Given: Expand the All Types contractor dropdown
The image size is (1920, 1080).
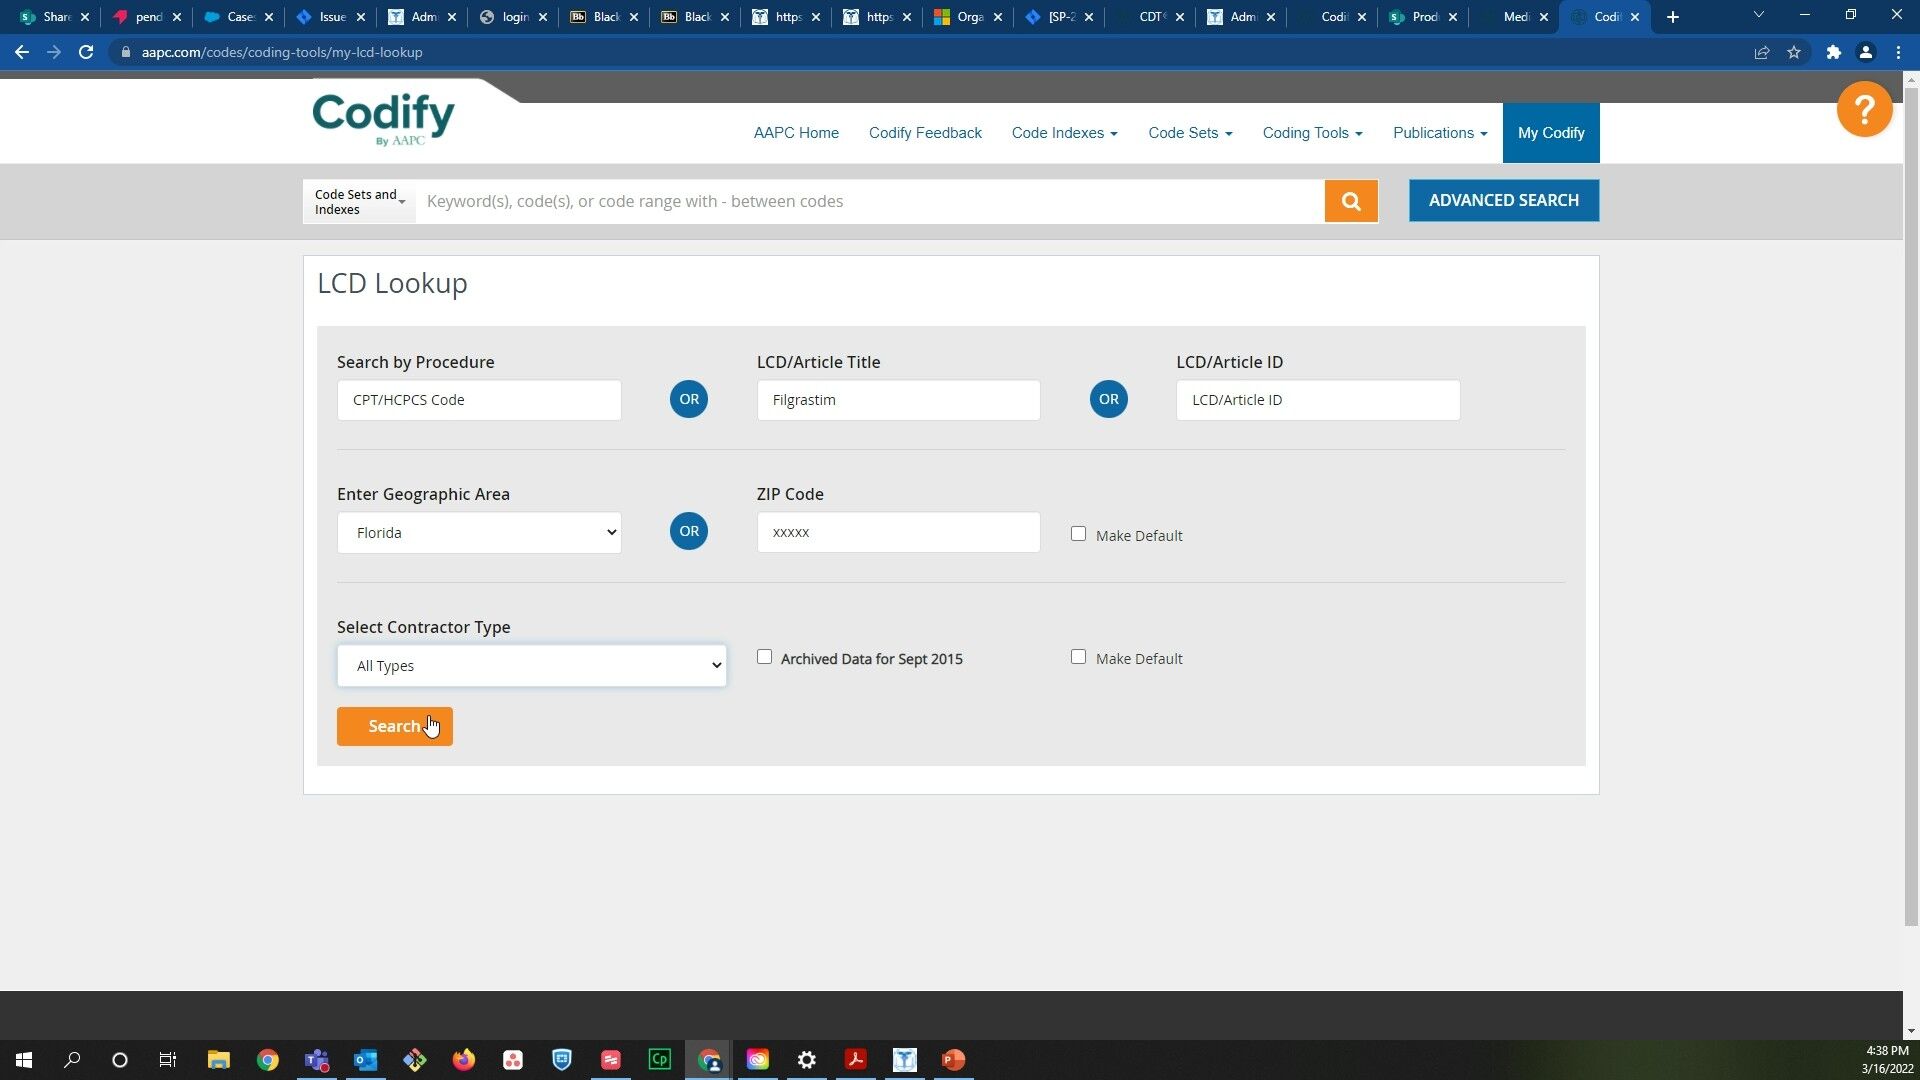Looking at the screenshot, I should tap(531, 665).
